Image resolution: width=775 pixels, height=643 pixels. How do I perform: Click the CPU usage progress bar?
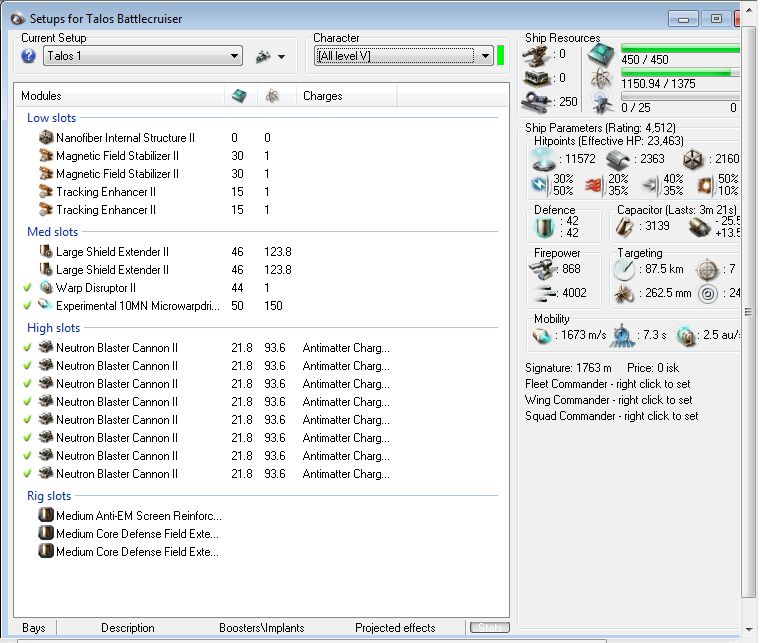(x=680, y=49)
